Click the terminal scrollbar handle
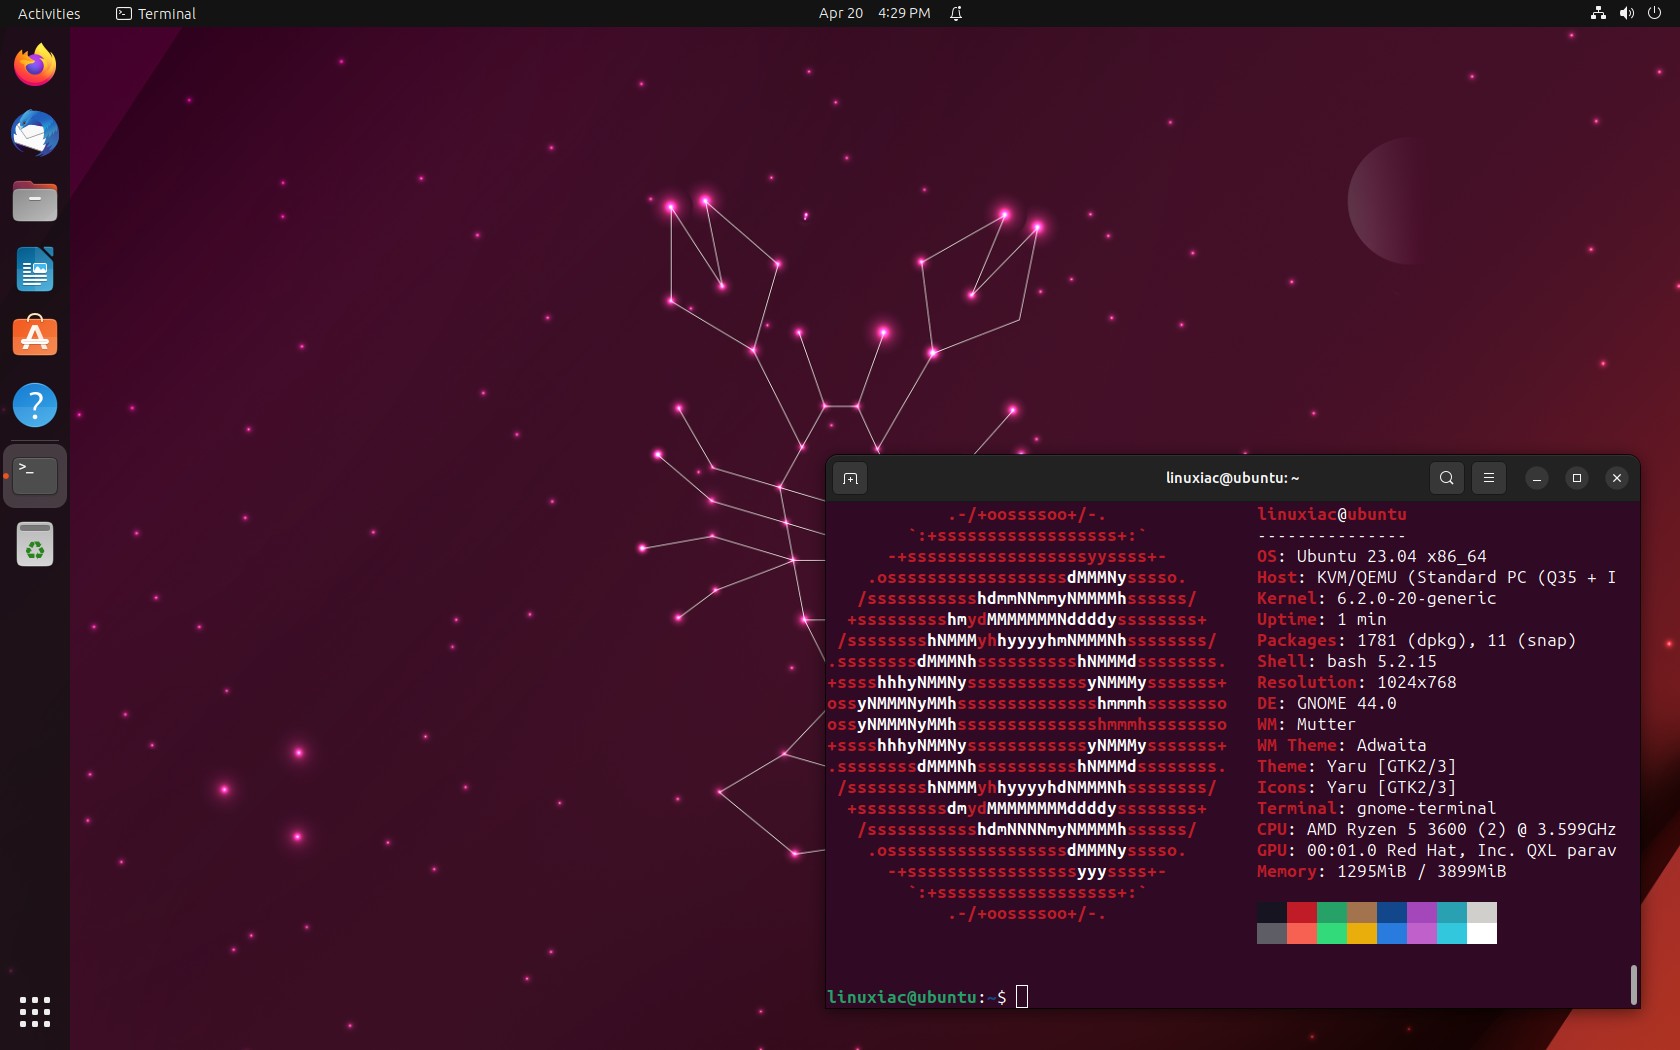Image resolution: width=1680 pixels, height=1050 pixels. pyautogui.click(x=1633, y=984)
